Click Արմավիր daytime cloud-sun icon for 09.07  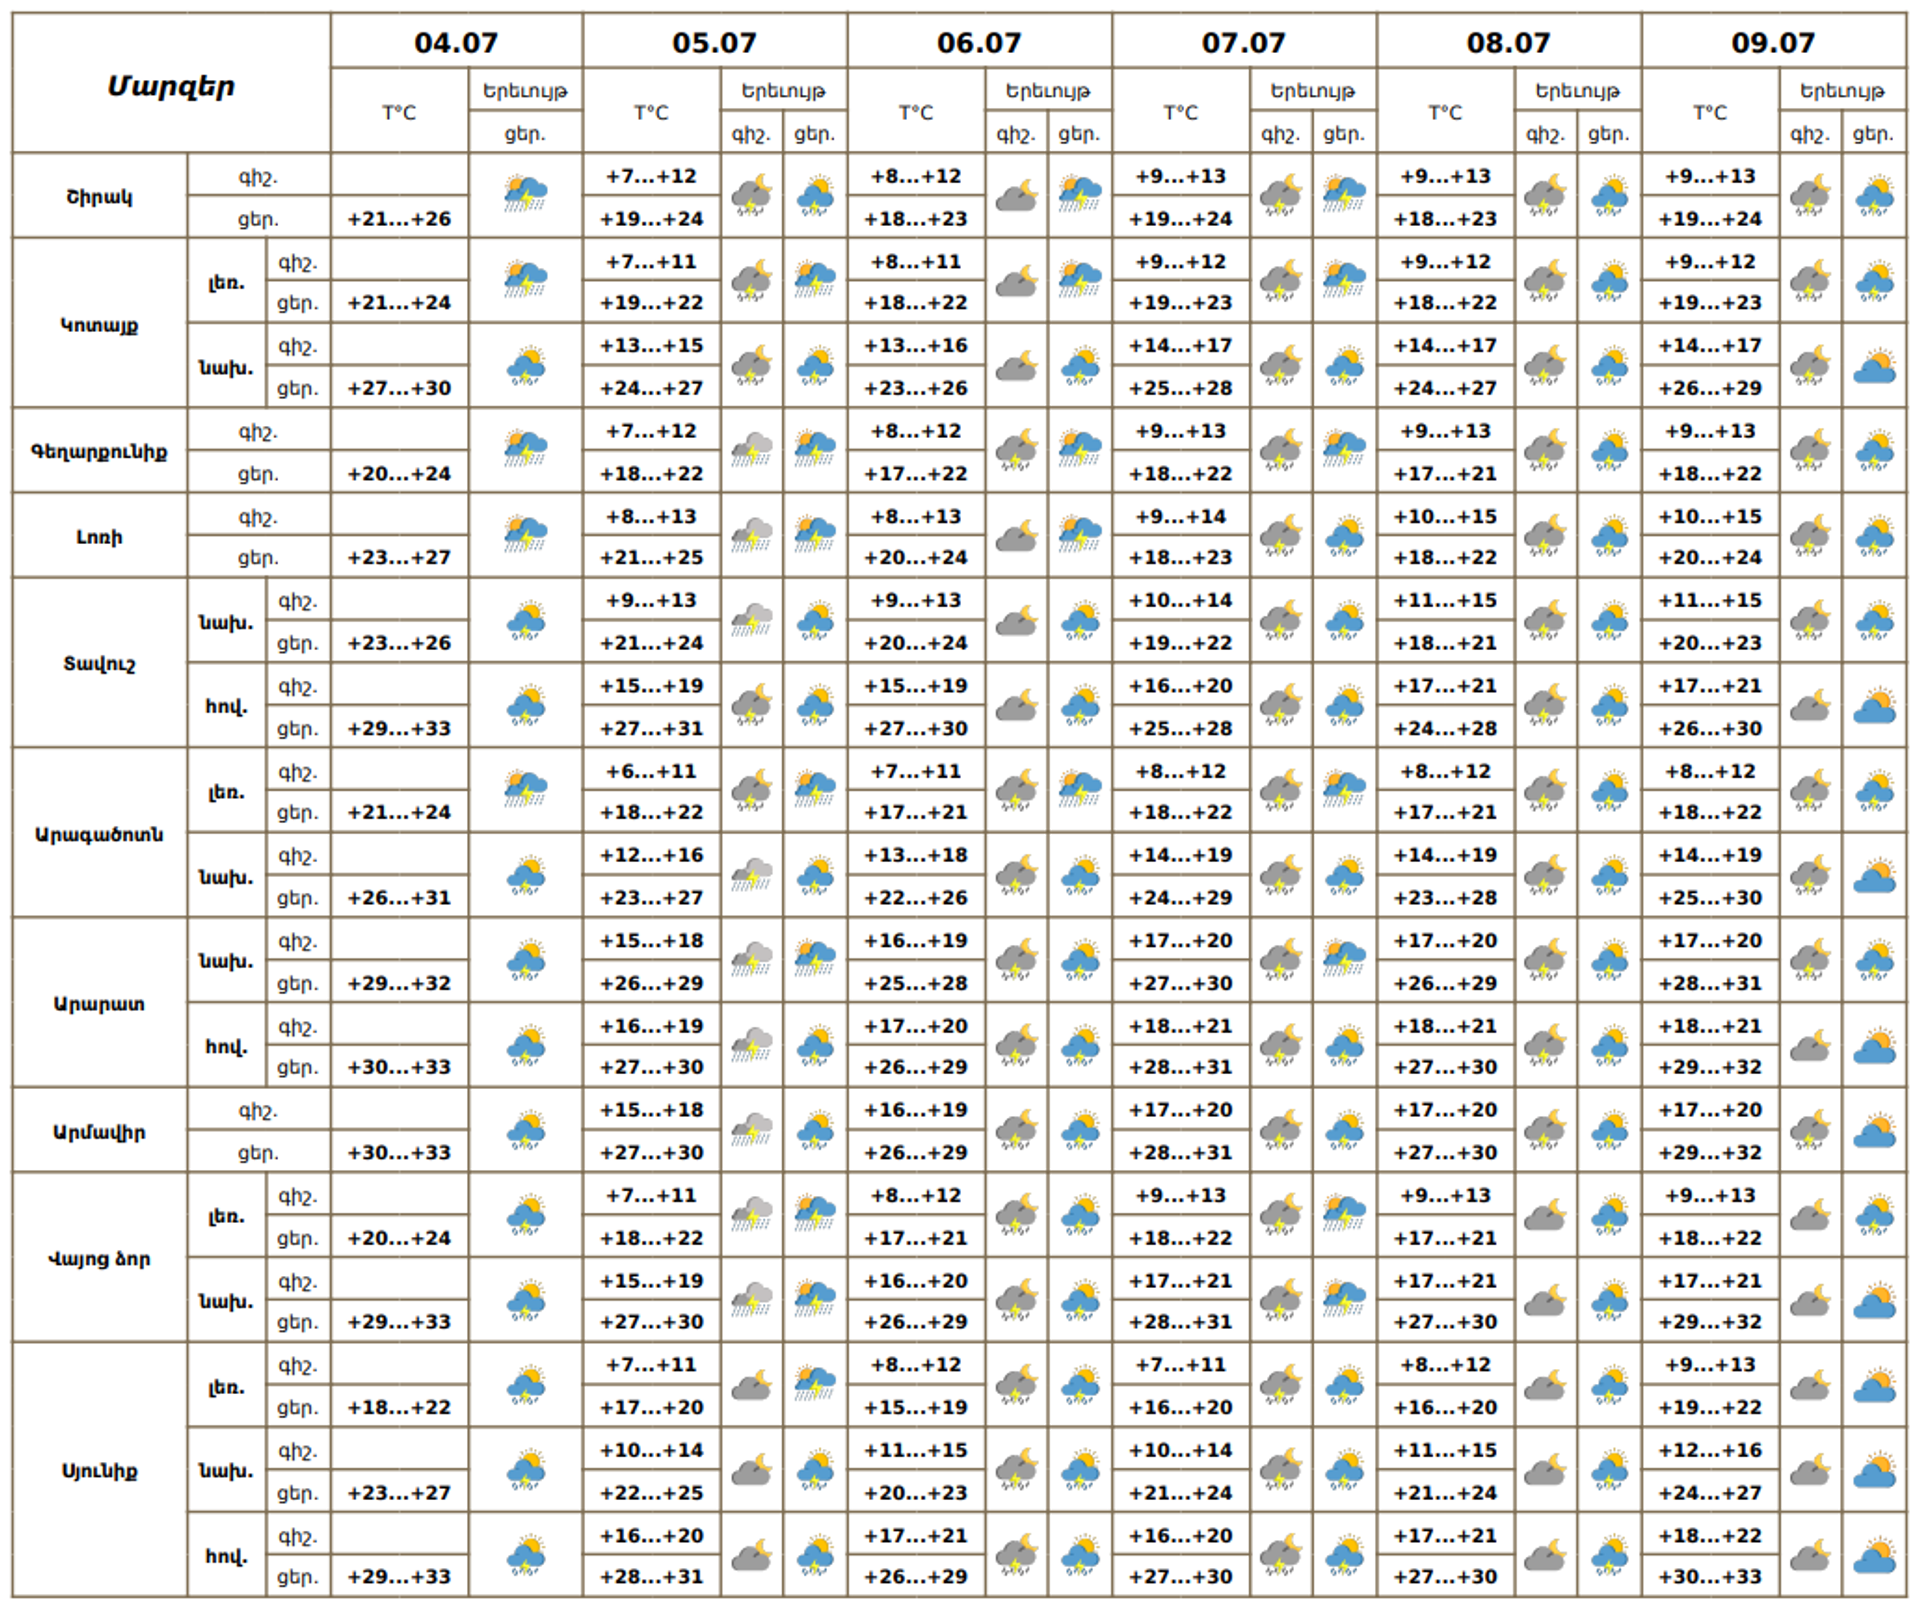click(x=1874, y=1130)
